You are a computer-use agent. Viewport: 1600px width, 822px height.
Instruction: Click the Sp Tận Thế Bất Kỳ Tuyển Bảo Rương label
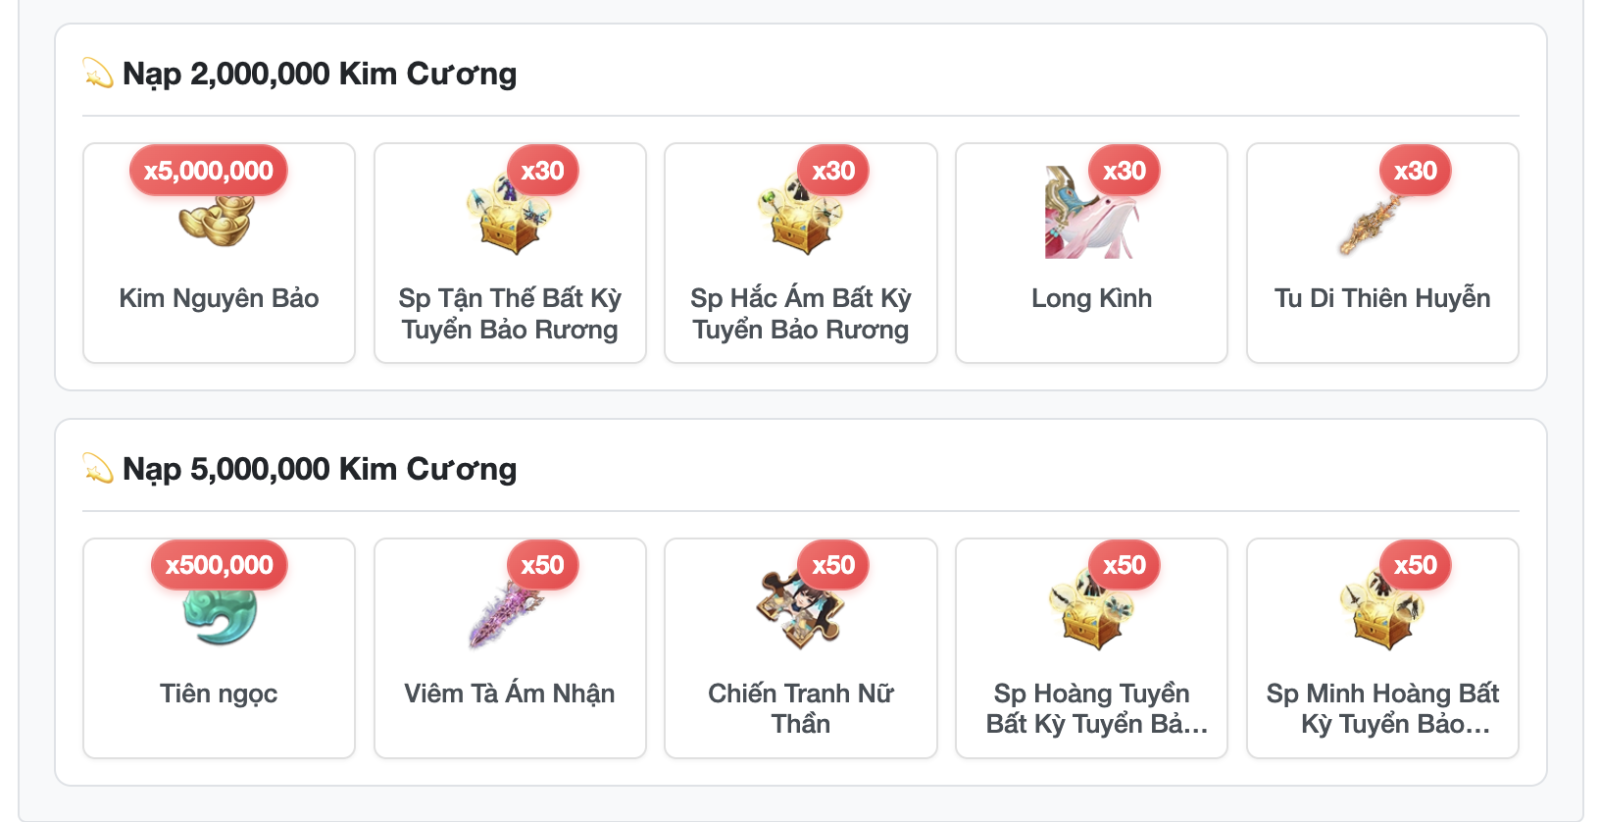point(510,314)
